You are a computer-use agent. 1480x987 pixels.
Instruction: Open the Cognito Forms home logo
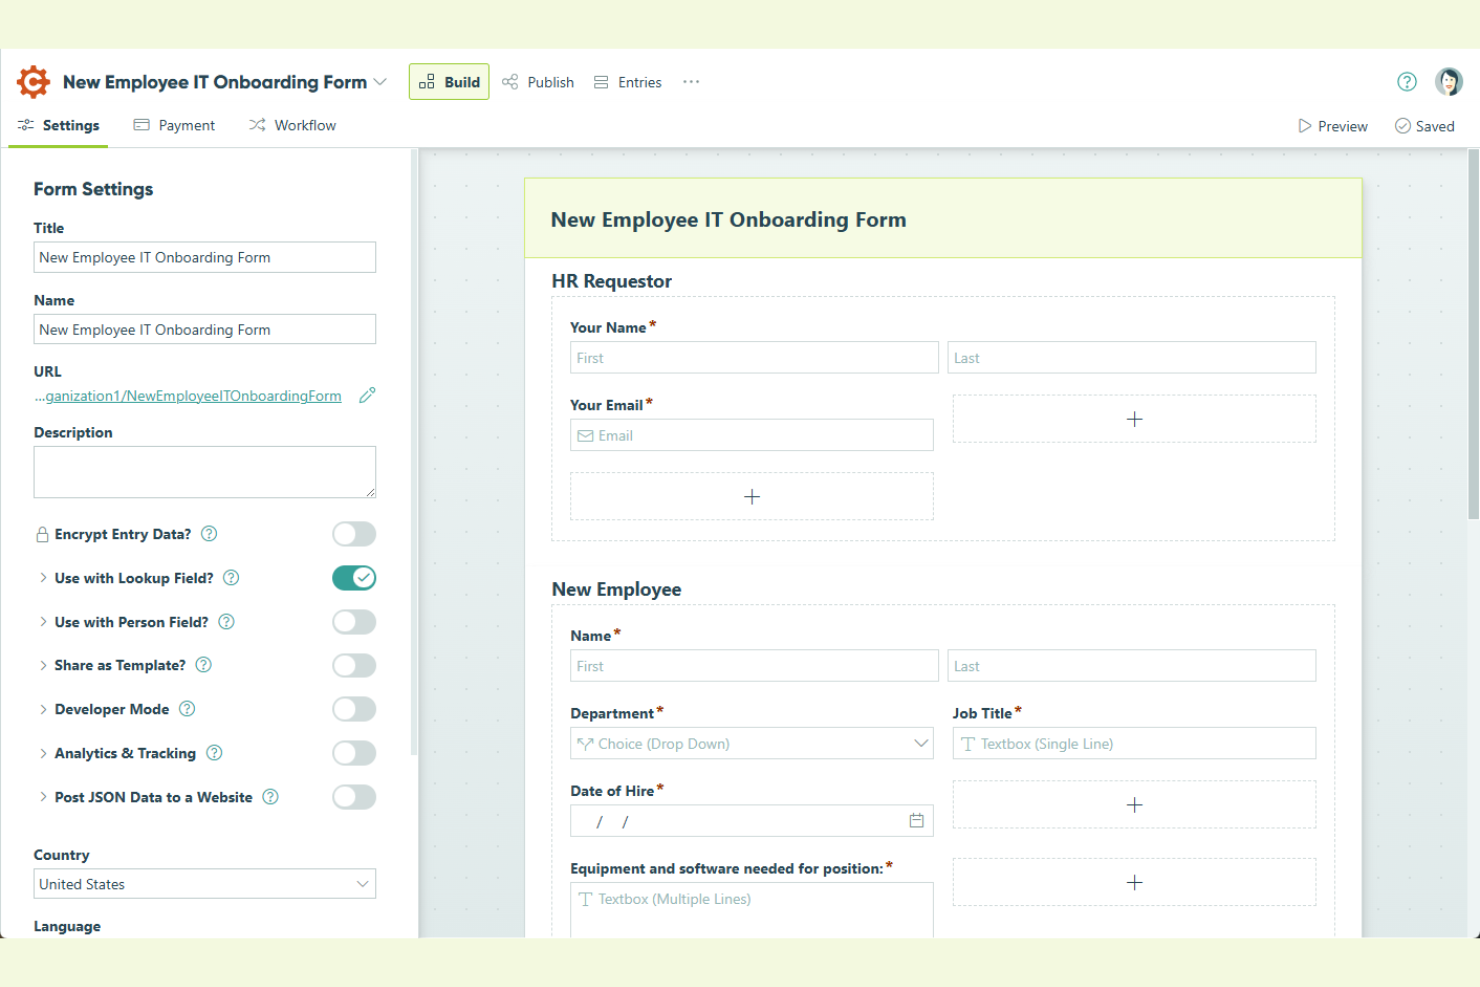click(33, 81)
